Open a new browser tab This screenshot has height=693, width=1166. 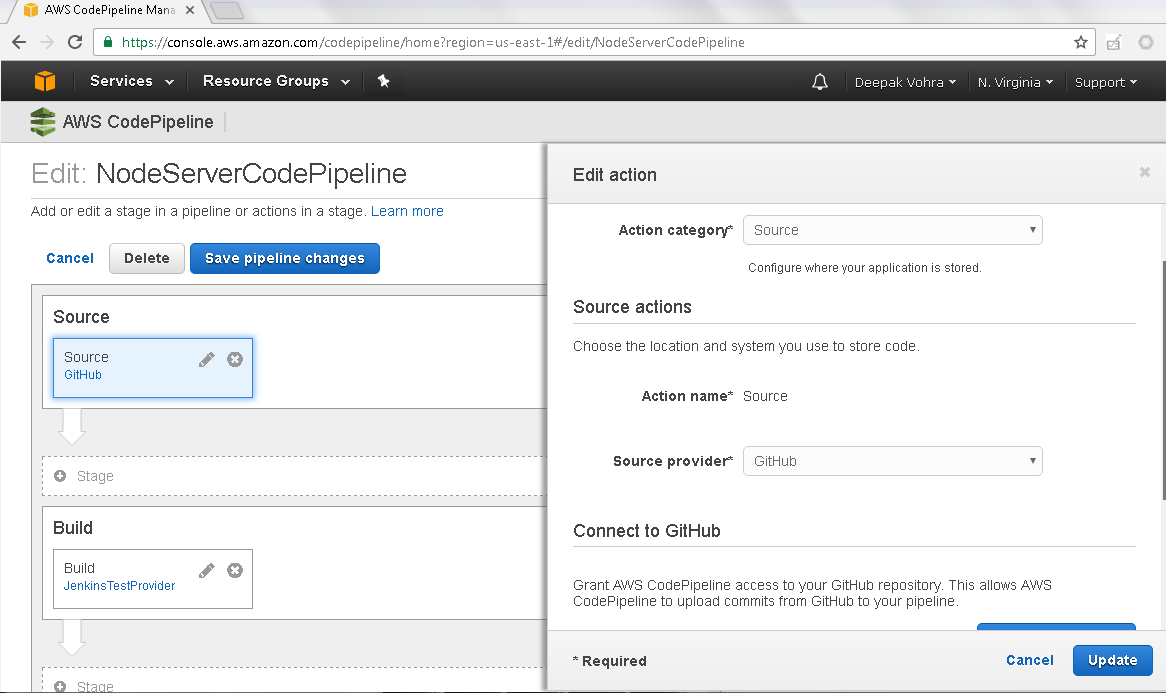pos(226,10)
